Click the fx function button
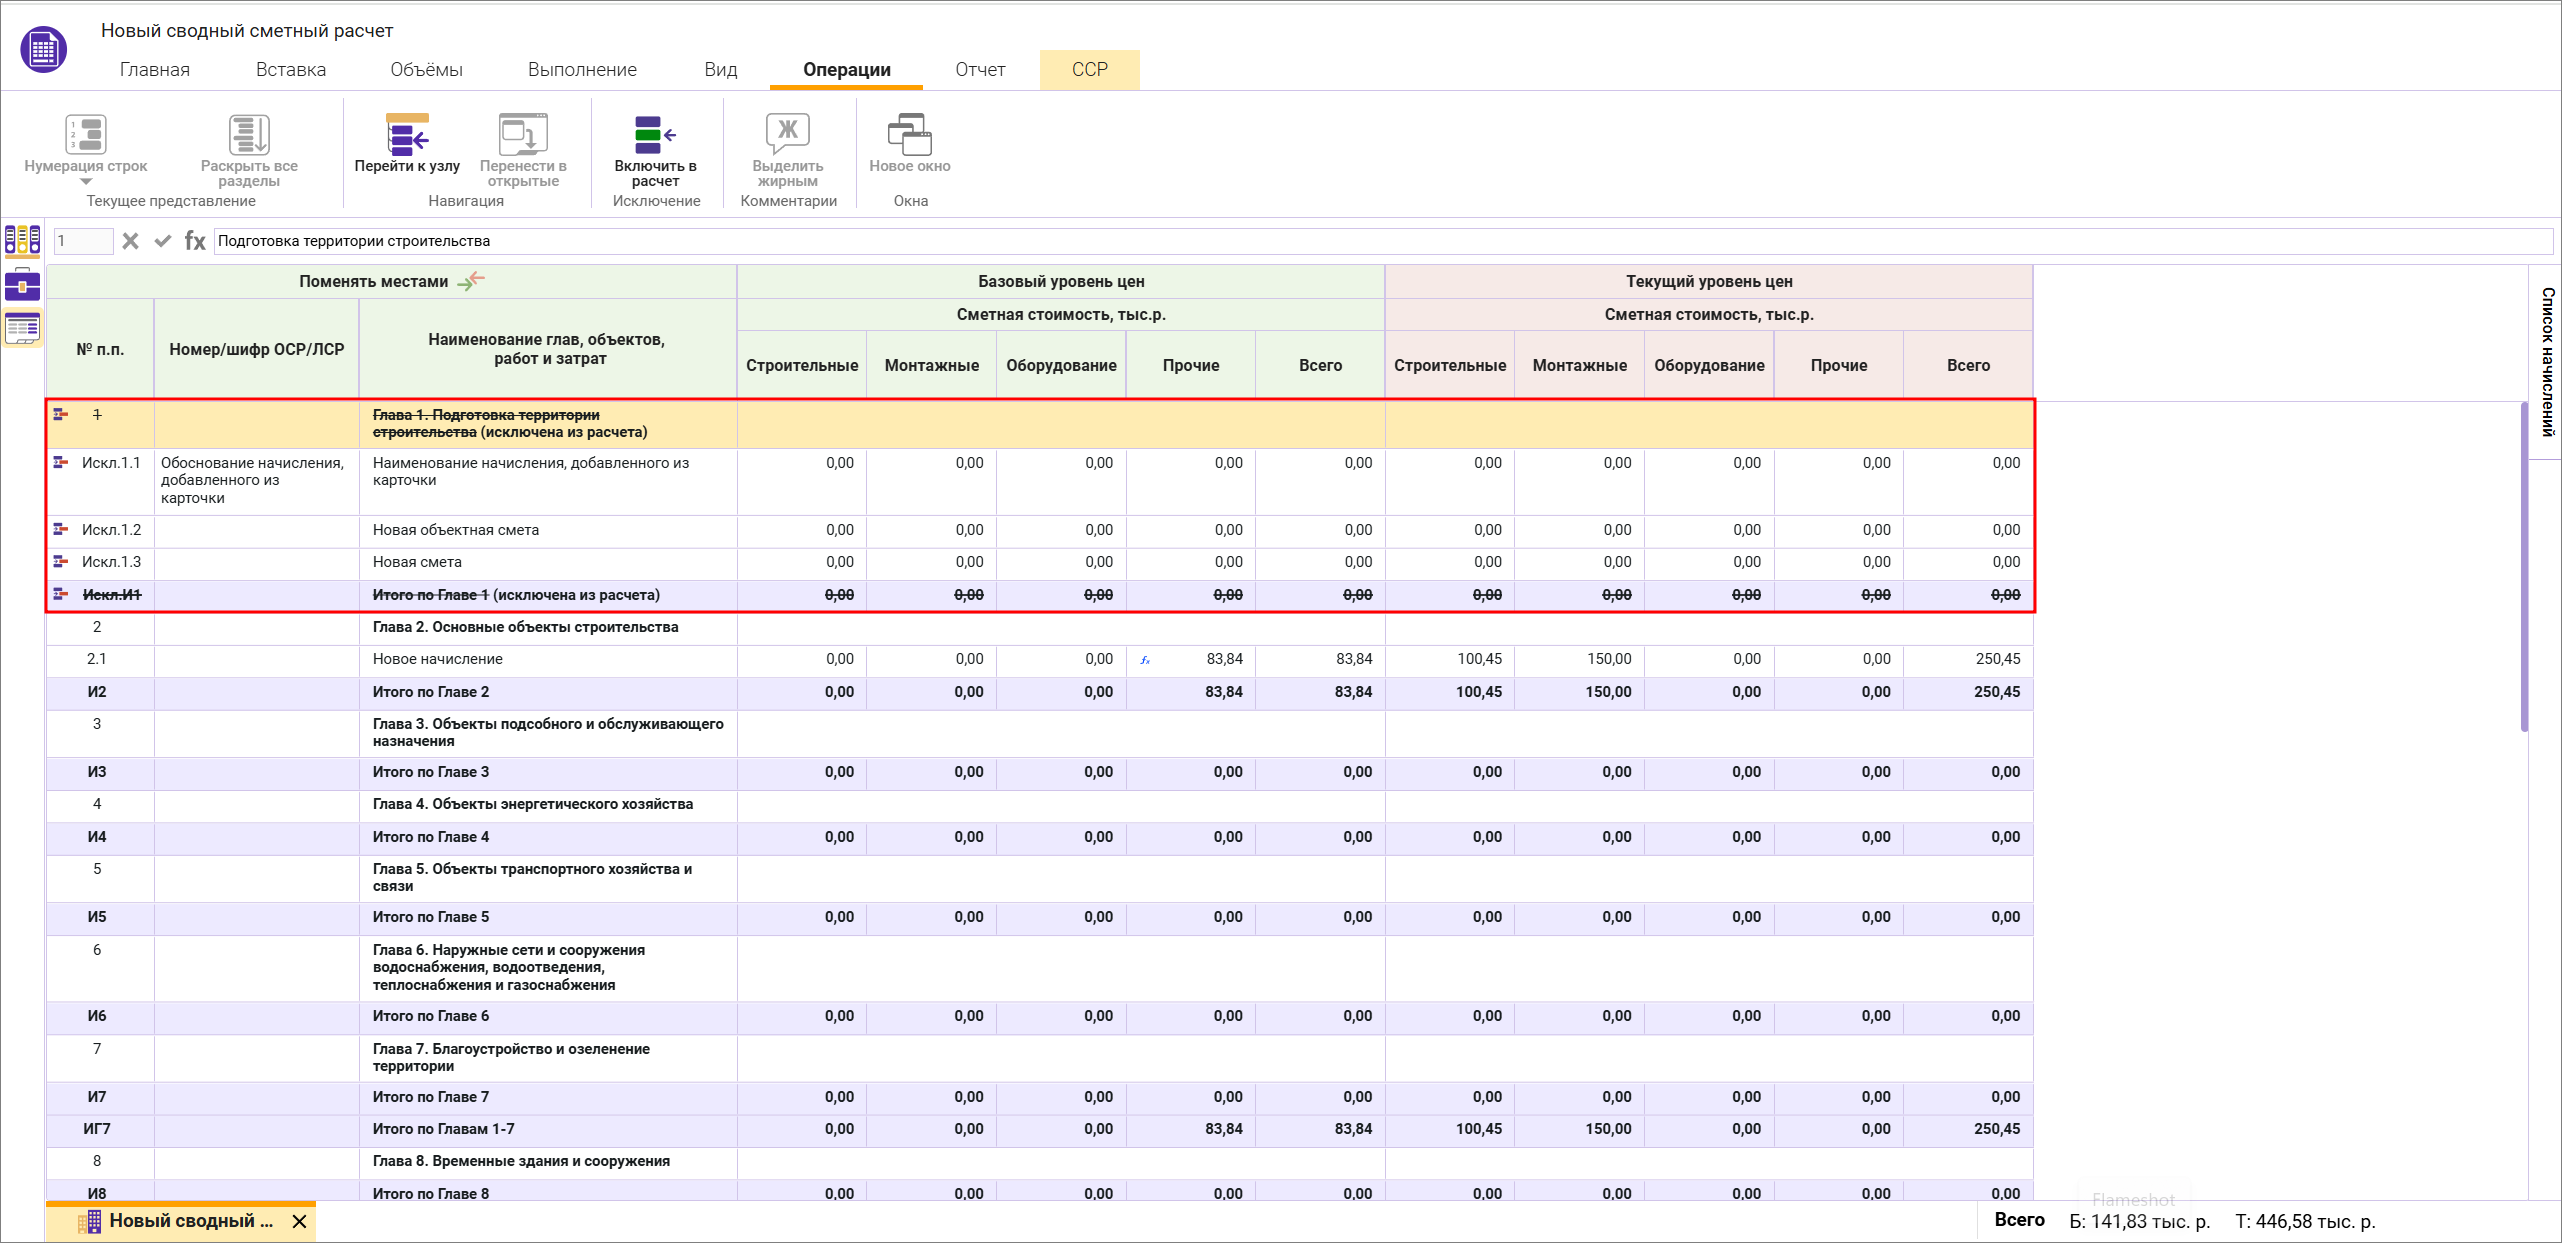The width and height of the screenshot is (2562, 1243). 195,241
